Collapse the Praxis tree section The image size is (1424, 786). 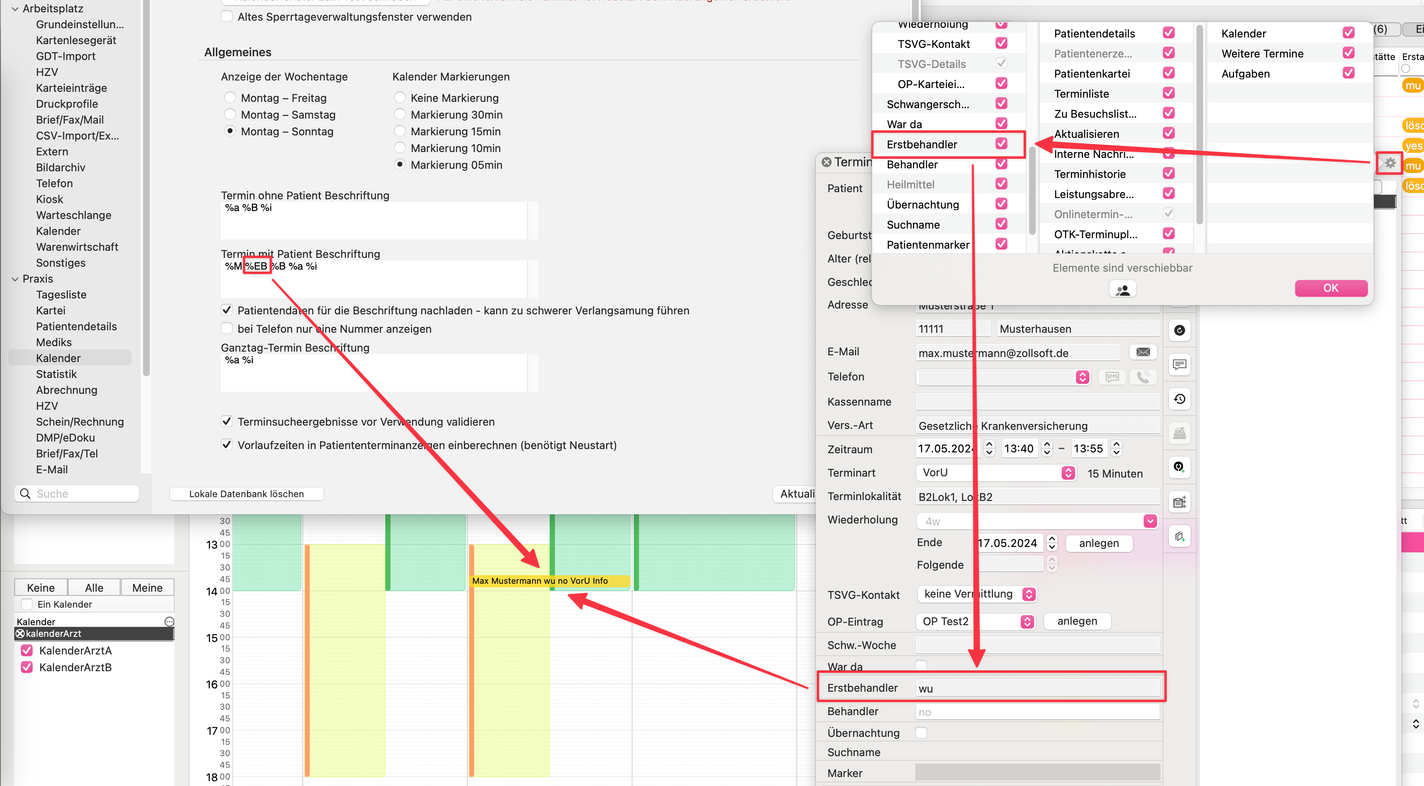[x=14, y=279]
